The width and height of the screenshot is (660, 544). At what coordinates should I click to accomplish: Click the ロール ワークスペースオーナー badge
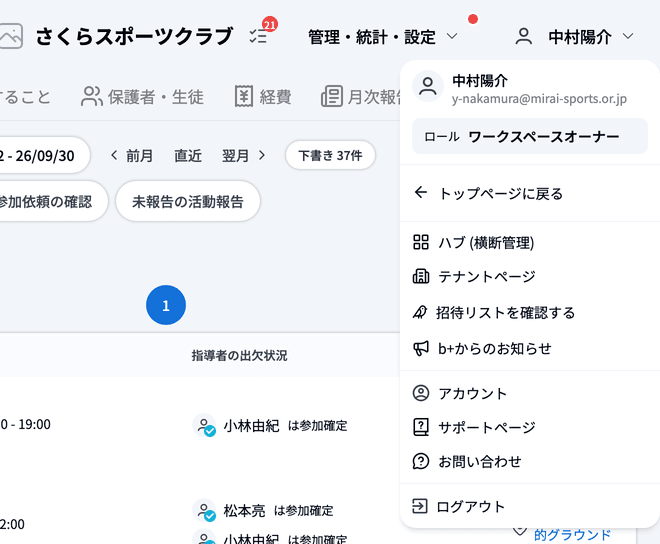click(x=530, y=136)
